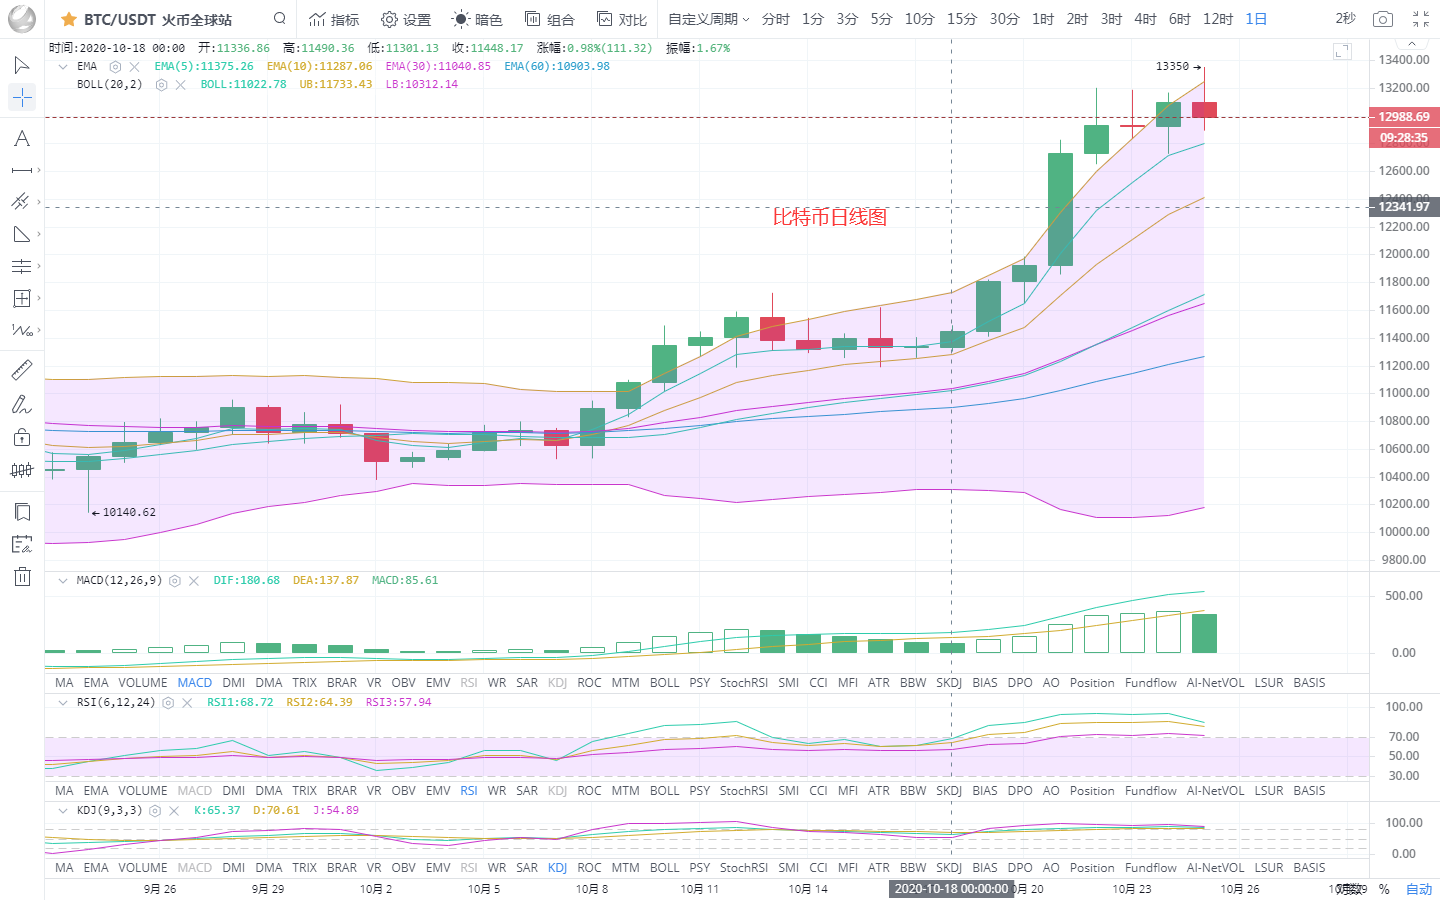This screenshot has width=1440, height=900.
Task: Delete drawings with the trash icon
Action: click(22, 576)
